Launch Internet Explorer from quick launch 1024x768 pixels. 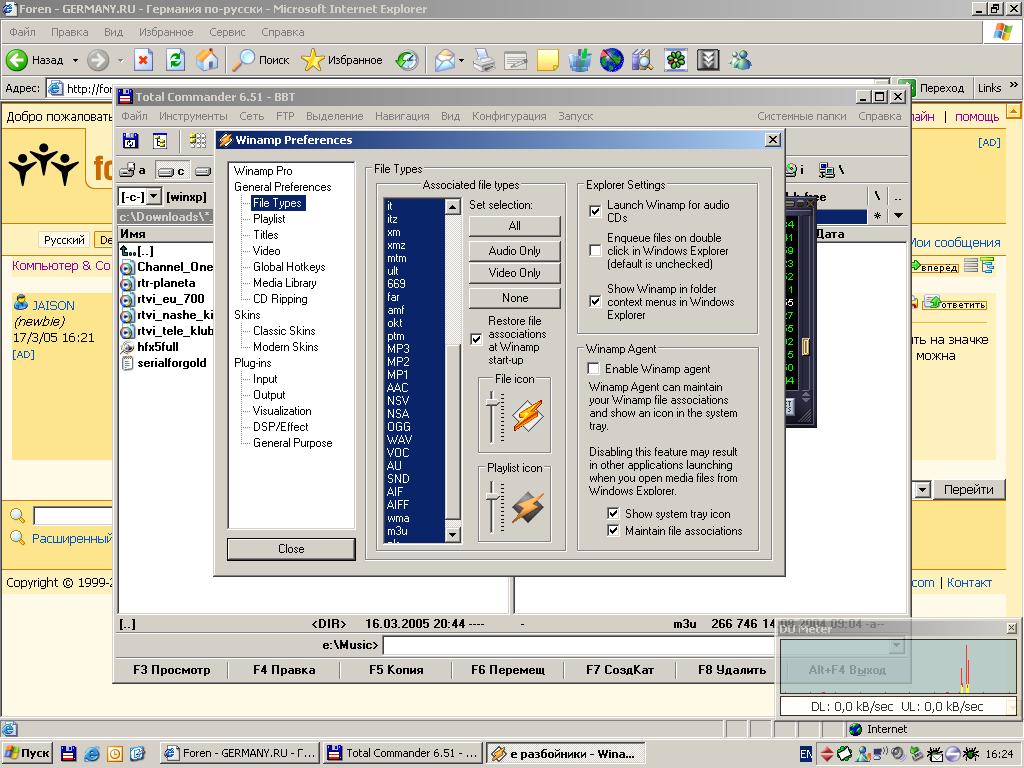click(91, 754)
